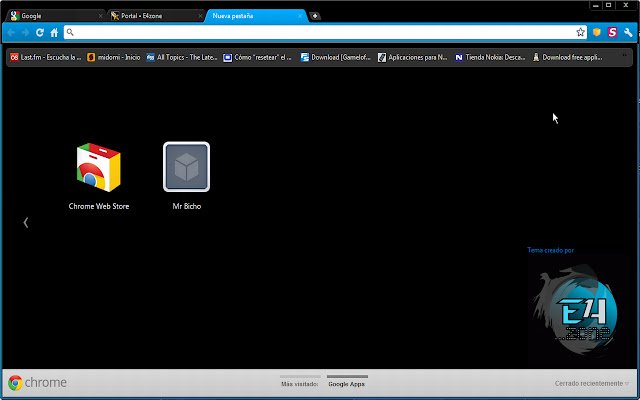The image size is (640, 400).
Task: Open the Chrome wrench menu
Action: coord(628,33)
